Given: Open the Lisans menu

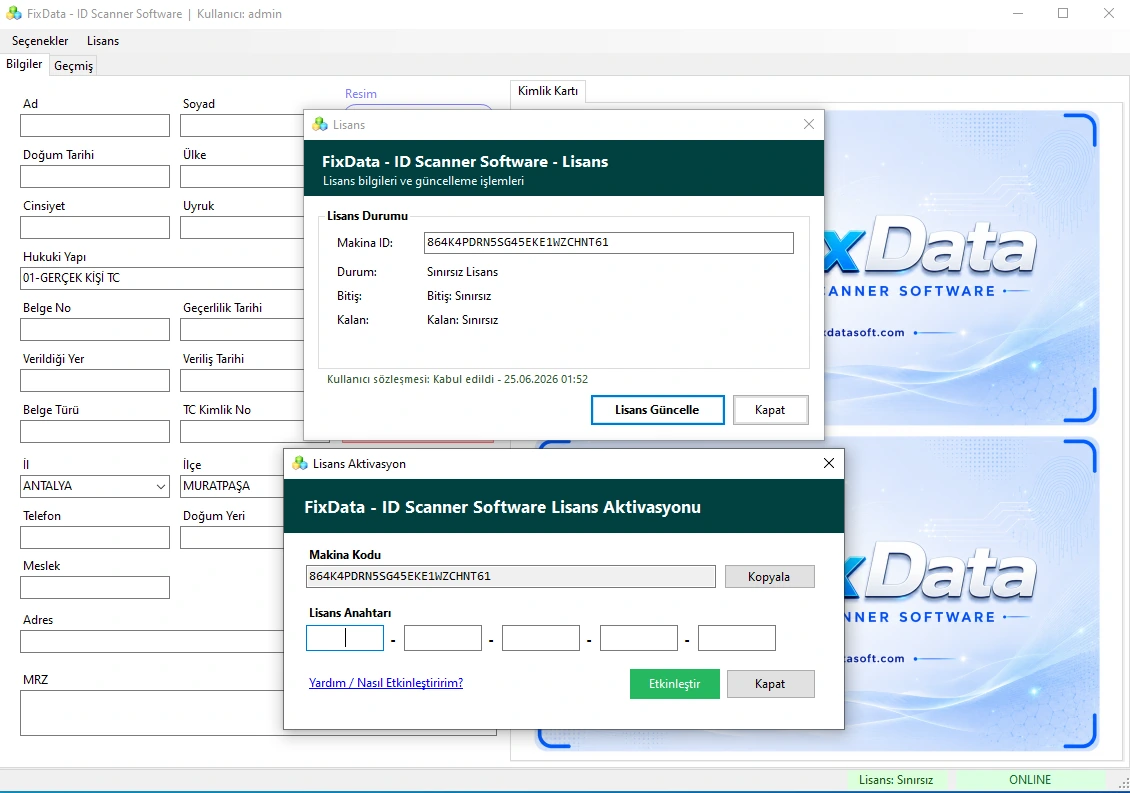Looking at the screenshot, I should coord(103,41).
